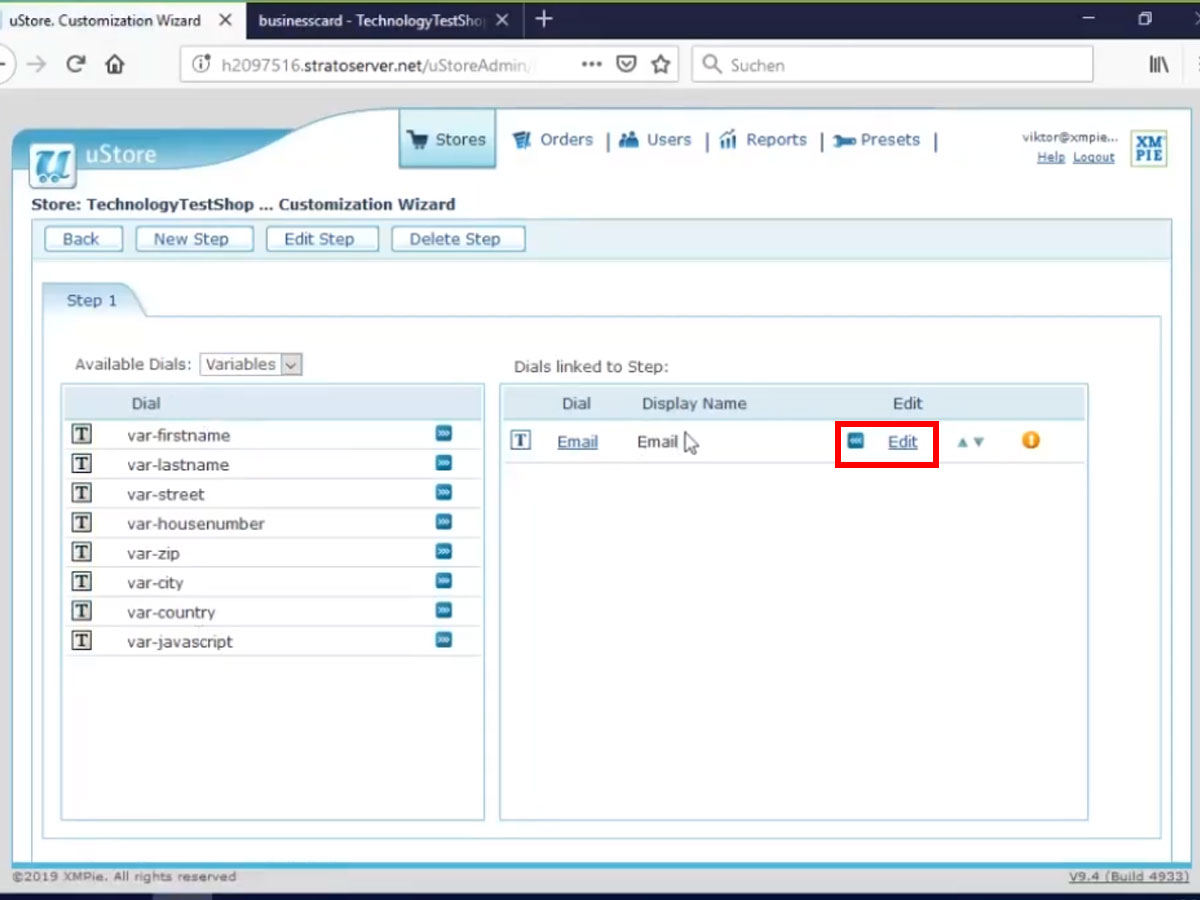Add var-city dial to the step
The width and height of the screenshot is (1200, 900).
444,581
